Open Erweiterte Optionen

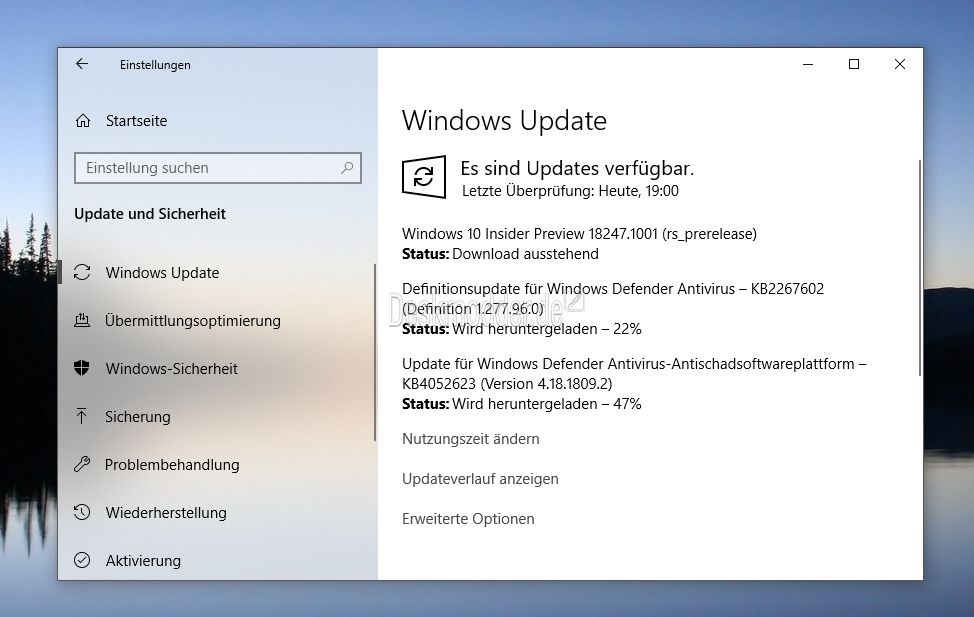point(468,519)
